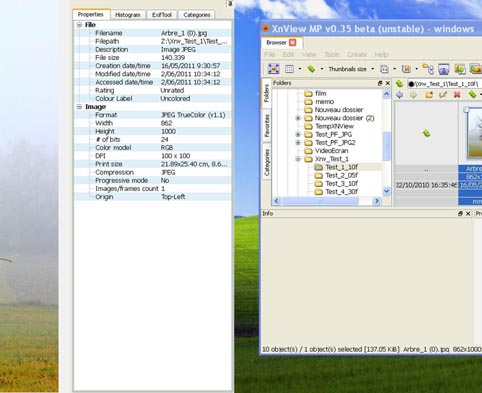Click the folder tree structure icon
Screen dimensions: 482x393
click(428, 69)
